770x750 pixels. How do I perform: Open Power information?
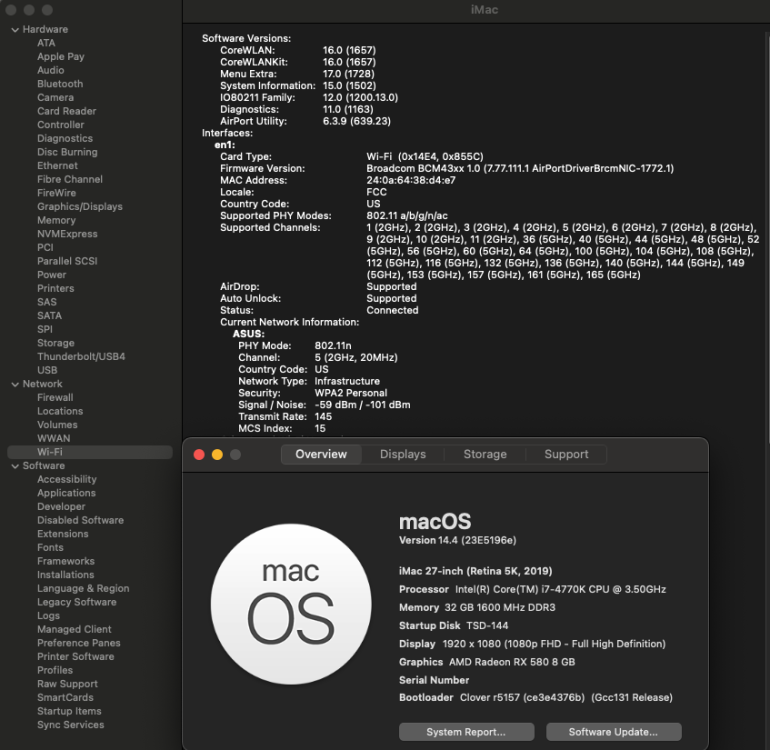pyautogui.click(x=52, y=275)
